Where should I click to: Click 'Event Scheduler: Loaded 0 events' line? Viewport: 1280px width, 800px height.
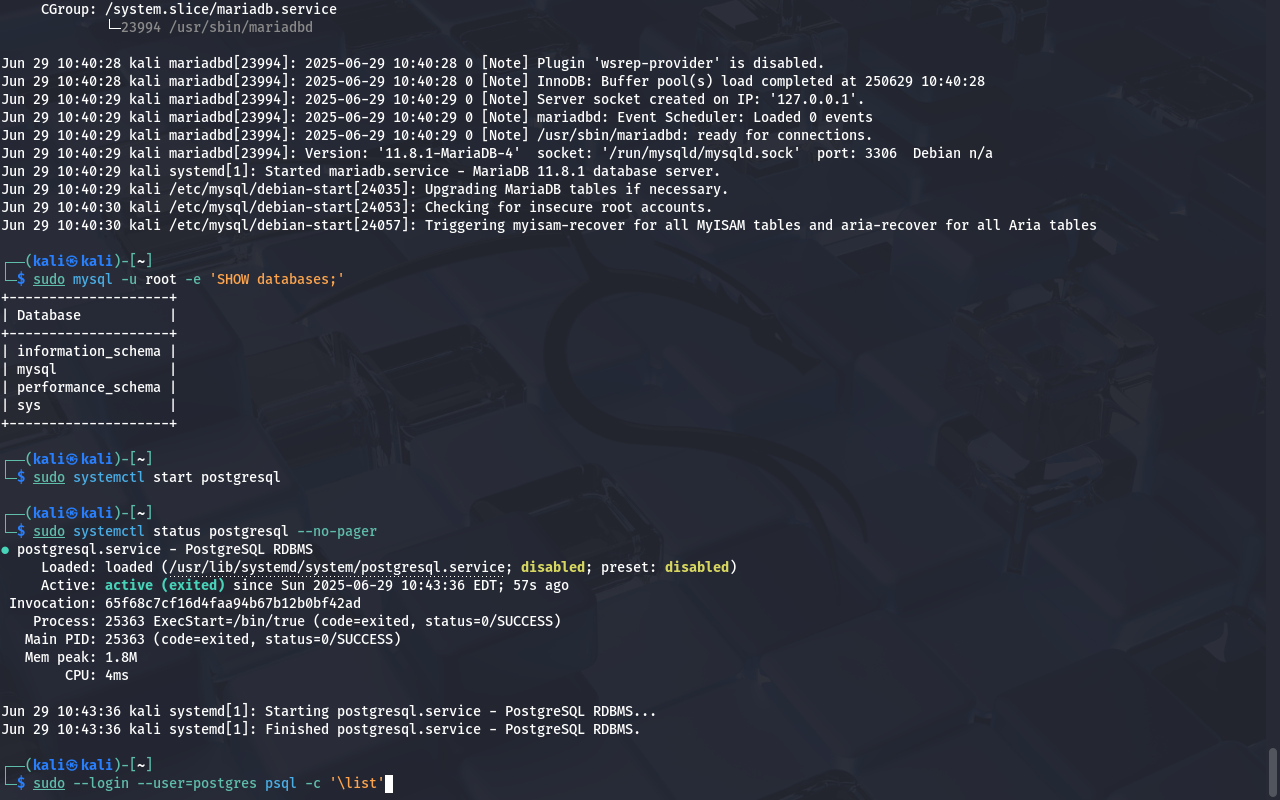(437, 117)
